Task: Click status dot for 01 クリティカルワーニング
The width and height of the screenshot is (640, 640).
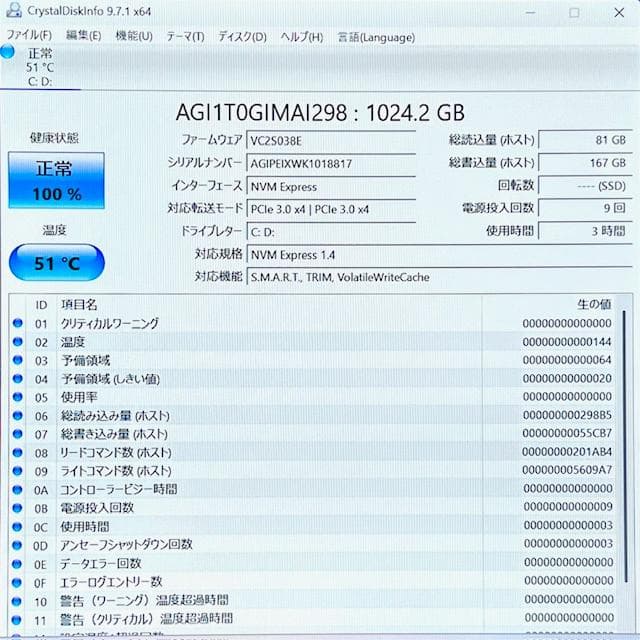Action: [x=18, y=323]
